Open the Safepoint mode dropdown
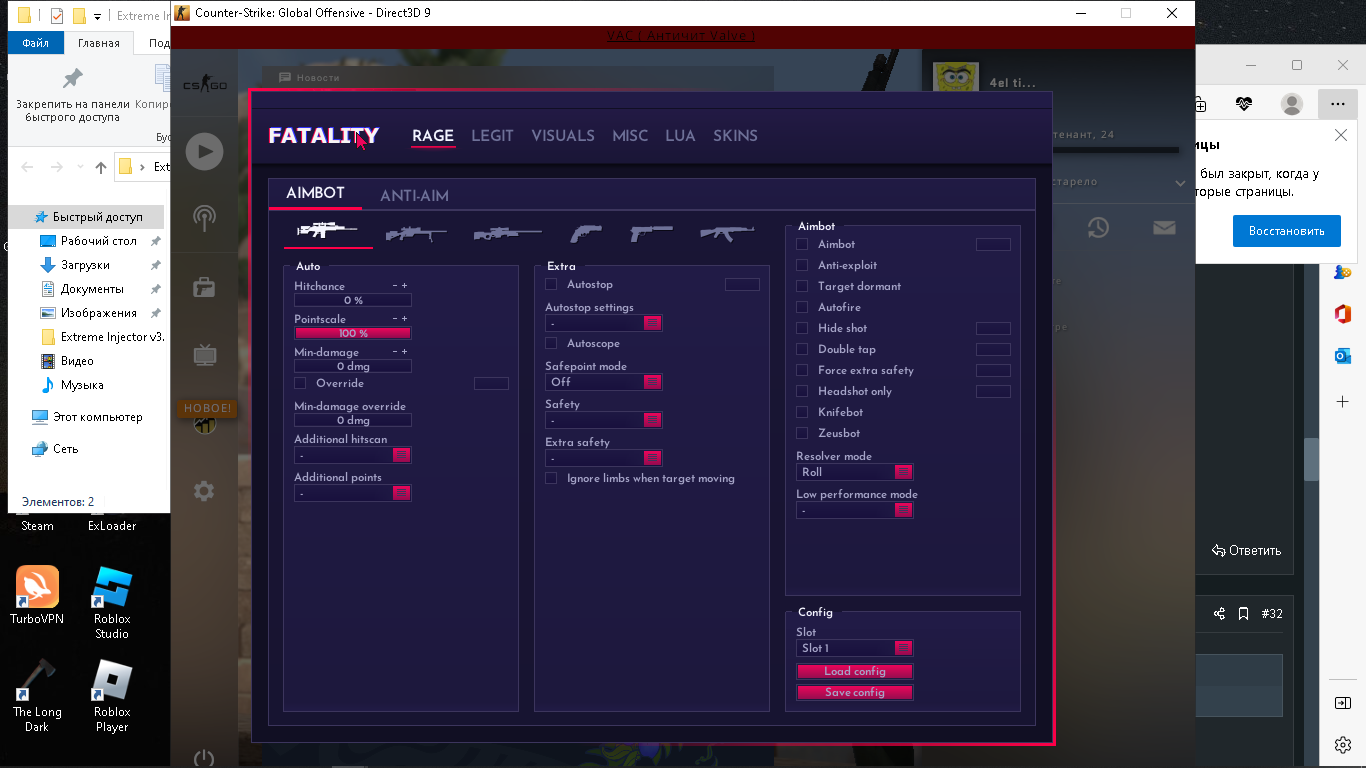This screenshot has width=1366, height=768. [603, 382]
